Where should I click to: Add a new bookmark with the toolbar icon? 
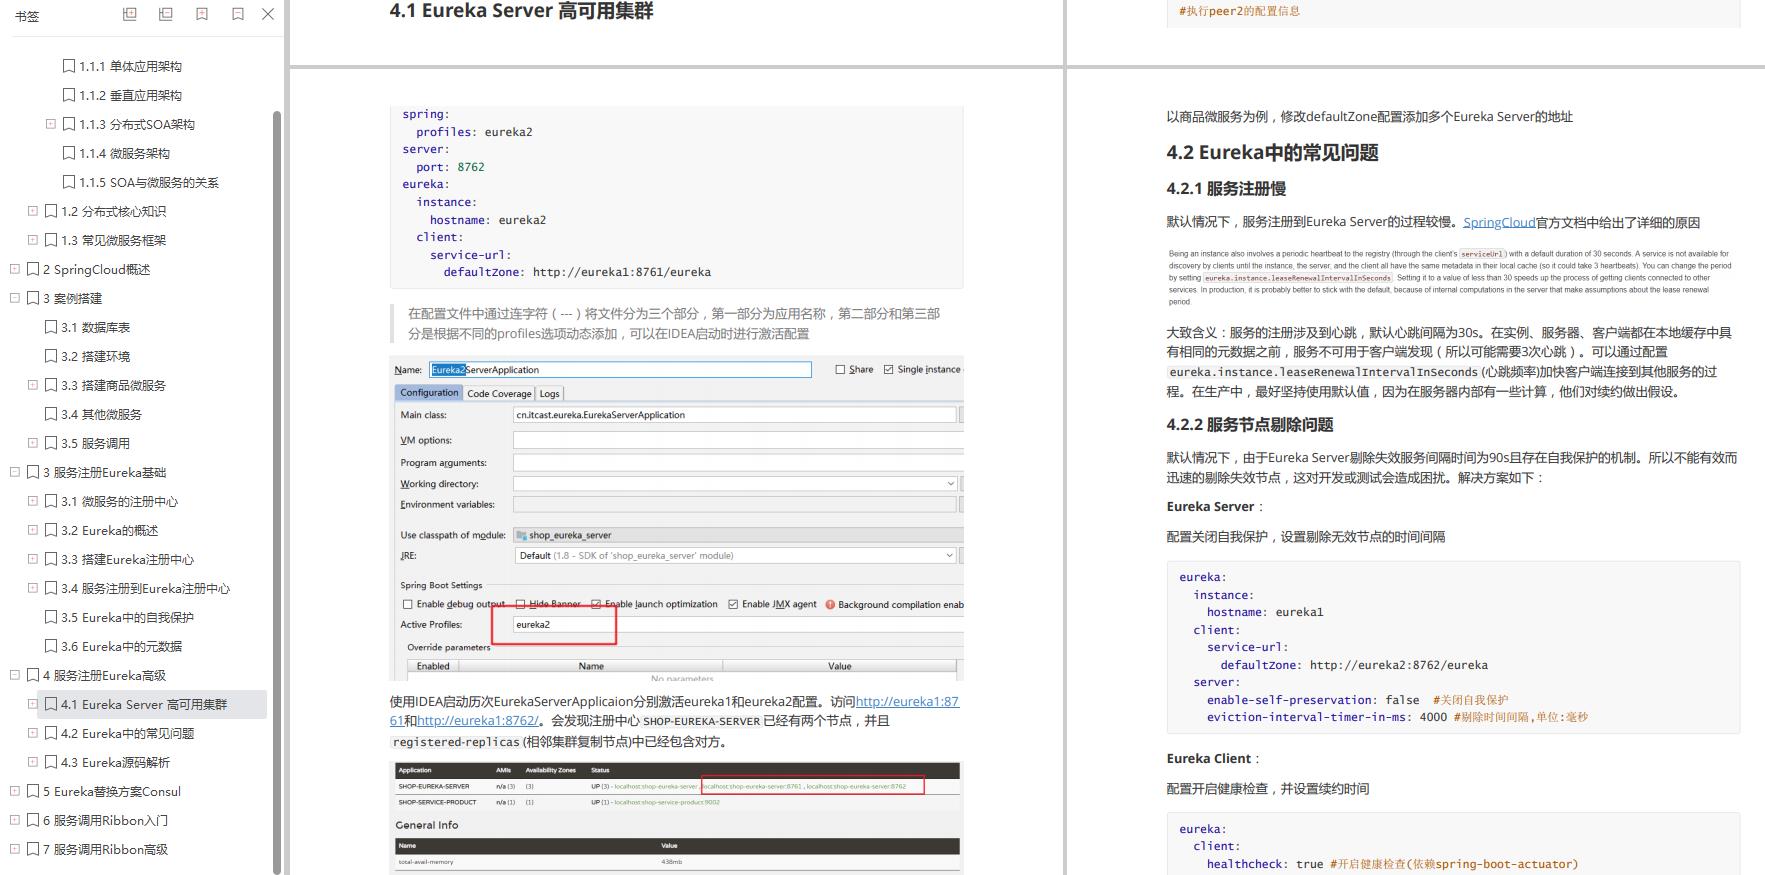[x=202, y=14]
